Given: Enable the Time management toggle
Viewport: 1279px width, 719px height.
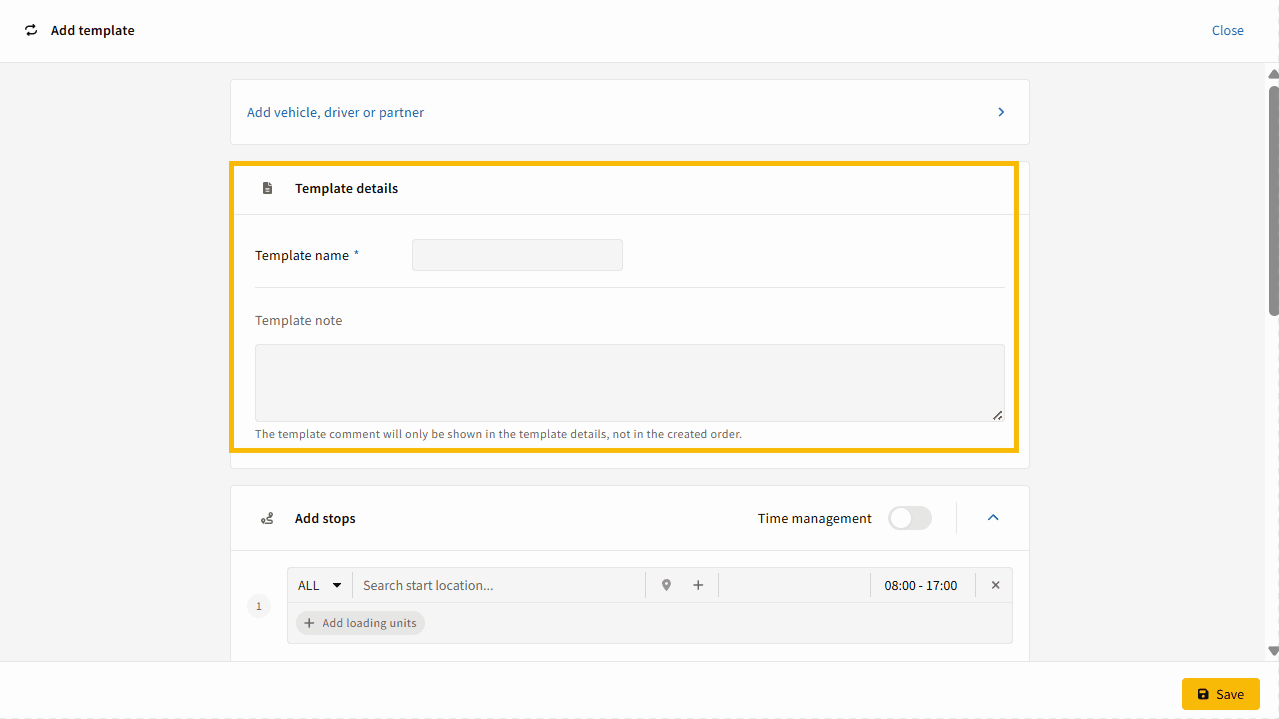Looking at the screenshot, I should pos(909,518).
